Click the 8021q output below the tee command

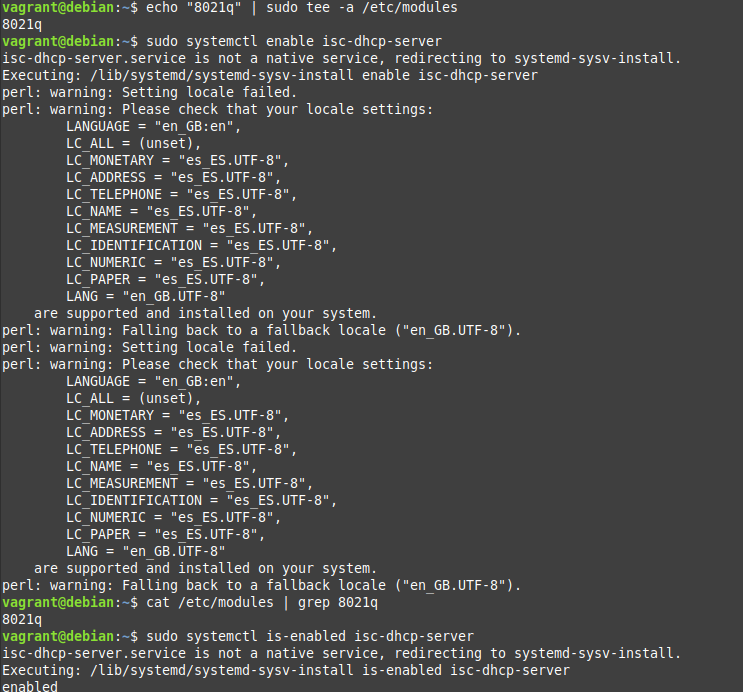(22, 25)
